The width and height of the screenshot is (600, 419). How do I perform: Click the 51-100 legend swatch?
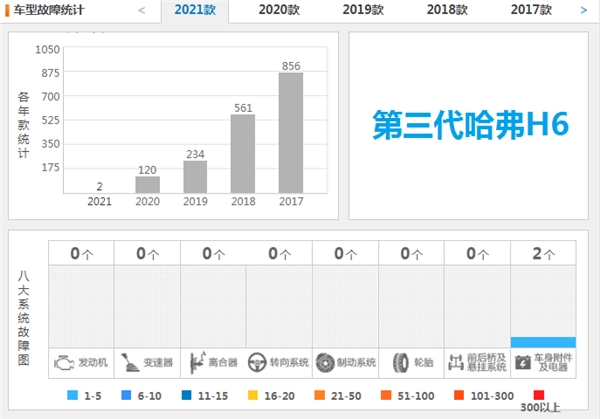coord(386,395)
